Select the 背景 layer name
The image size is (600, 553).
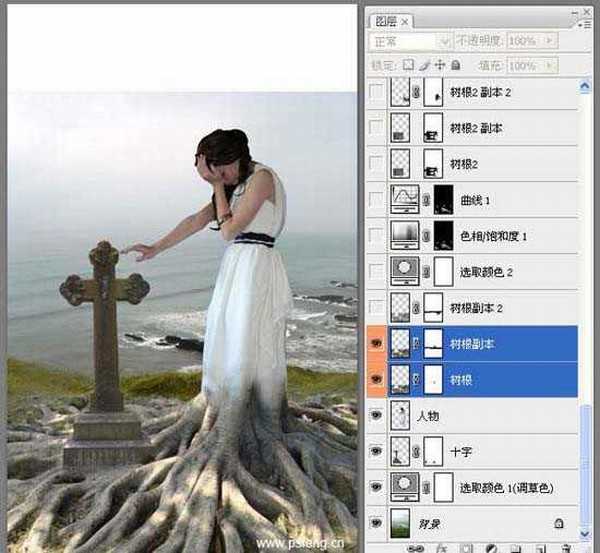click(x=430, y=524)
